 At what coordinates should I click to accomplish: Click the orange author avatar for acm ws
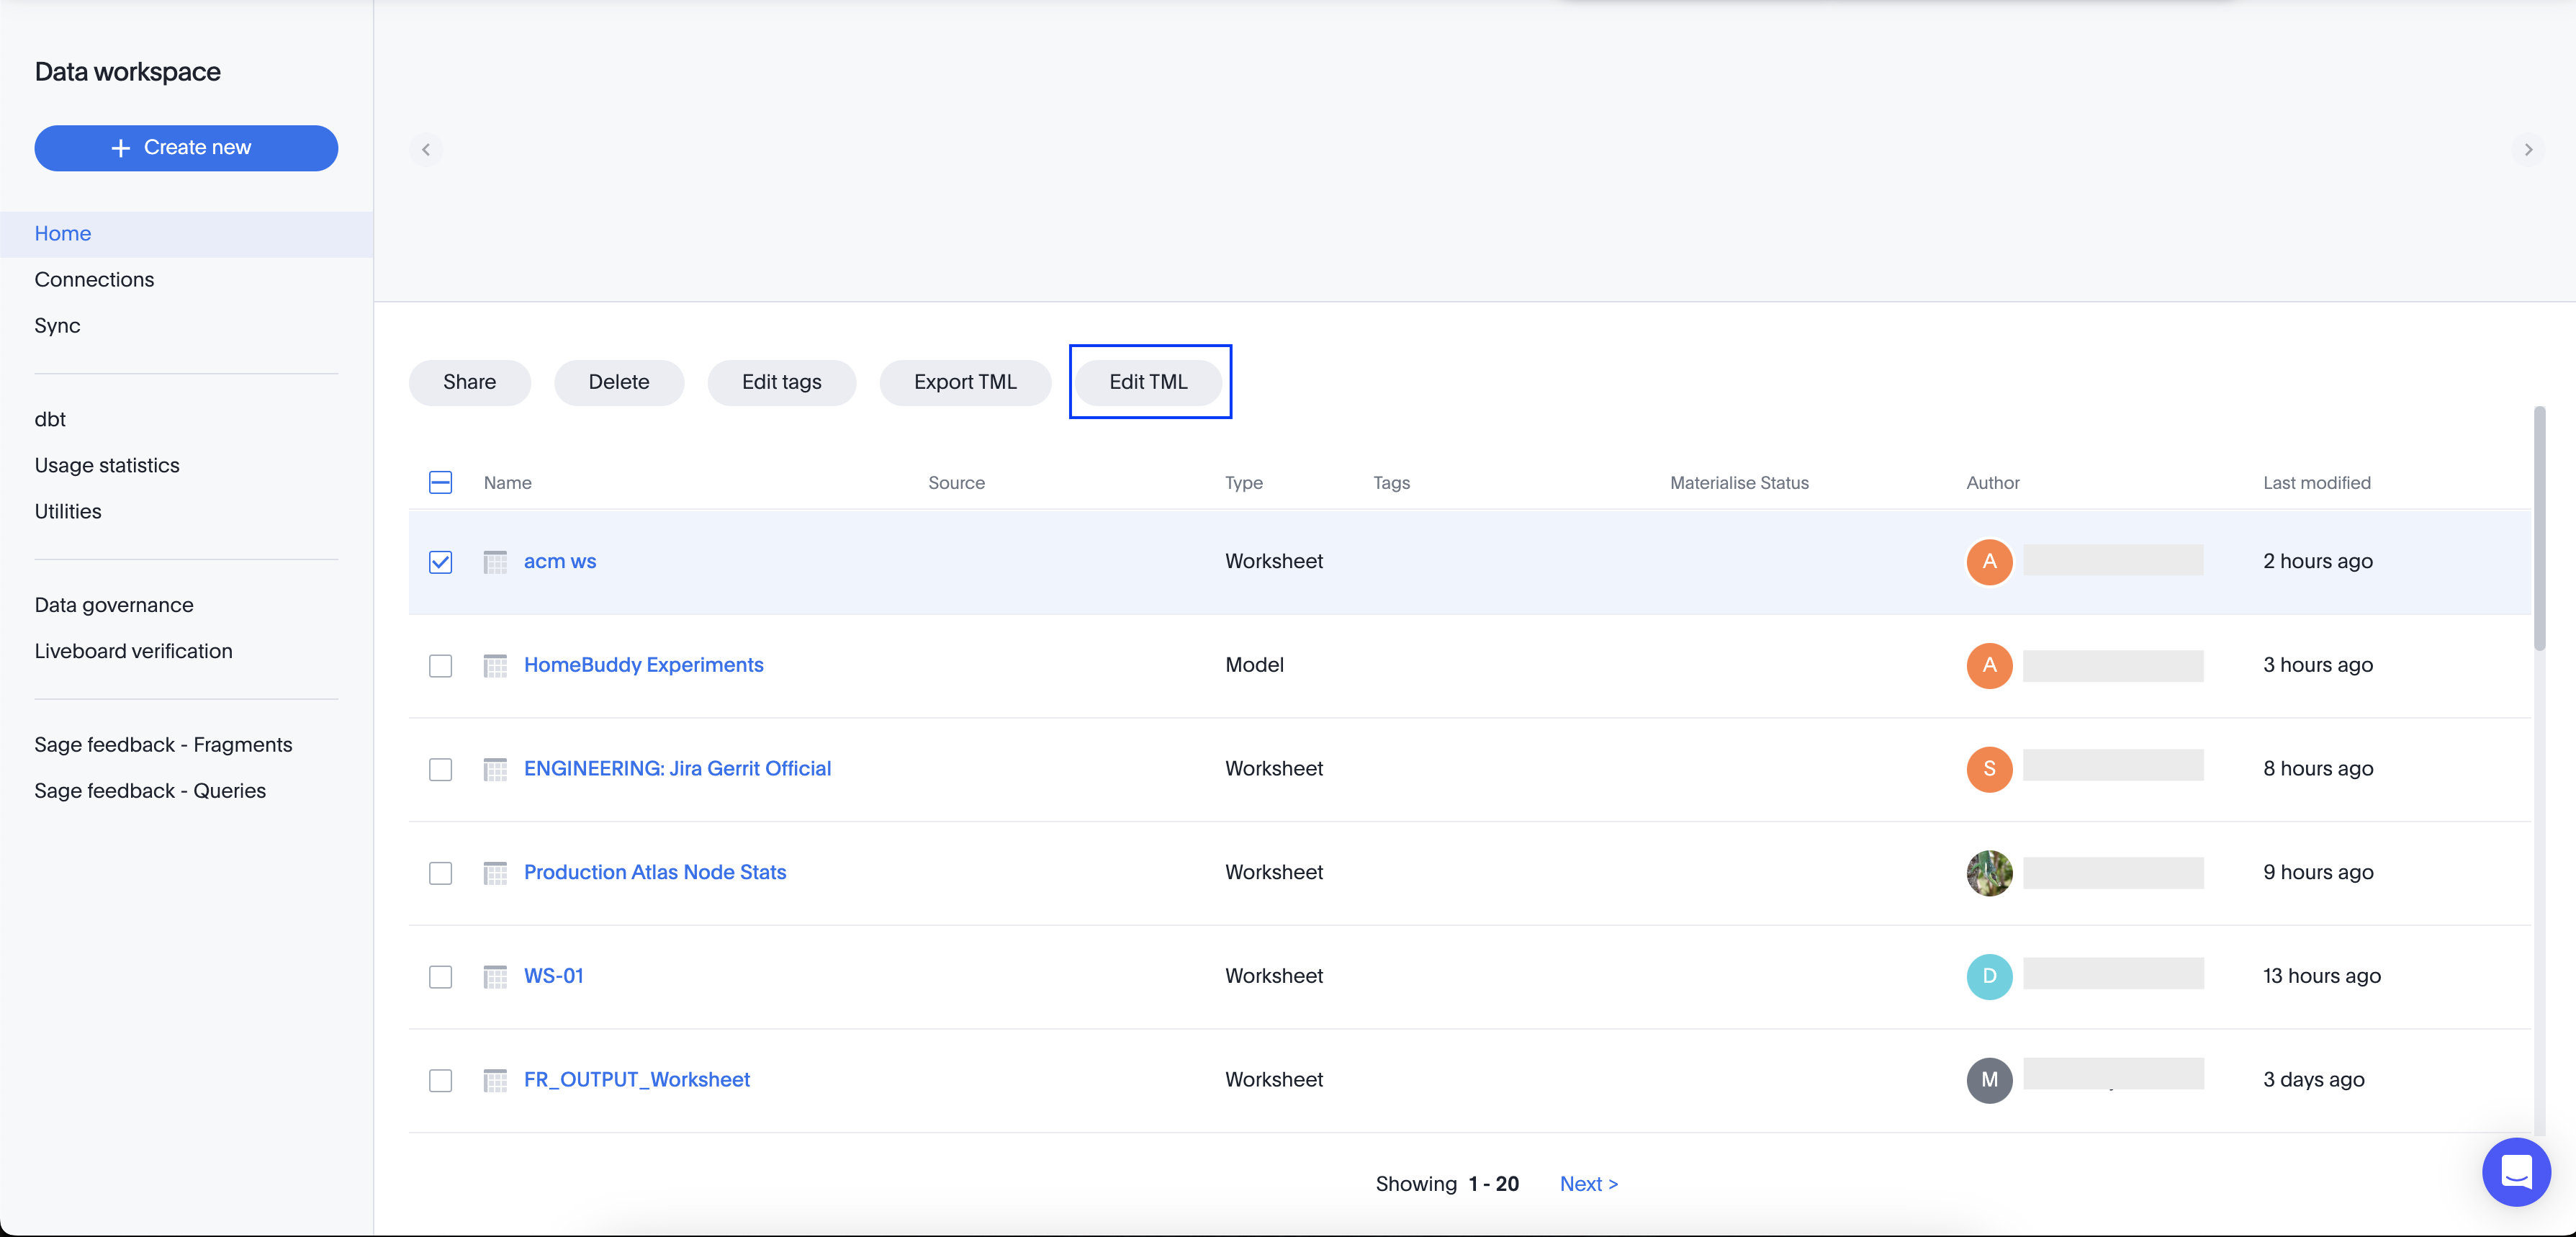pos(1989,562)
